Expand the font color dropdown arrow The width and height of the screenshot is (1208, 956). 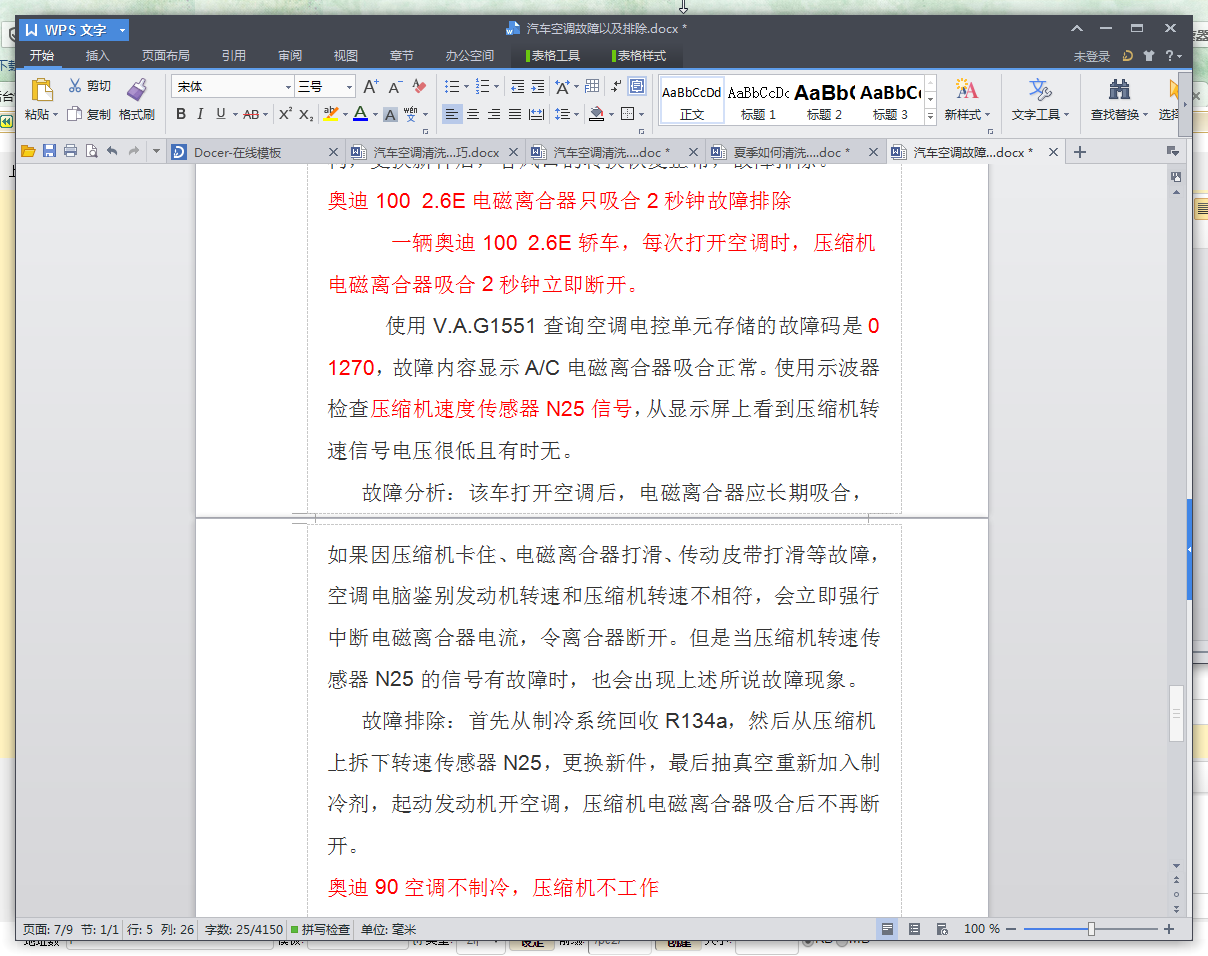pyautogui.click(x=374, y=114)
